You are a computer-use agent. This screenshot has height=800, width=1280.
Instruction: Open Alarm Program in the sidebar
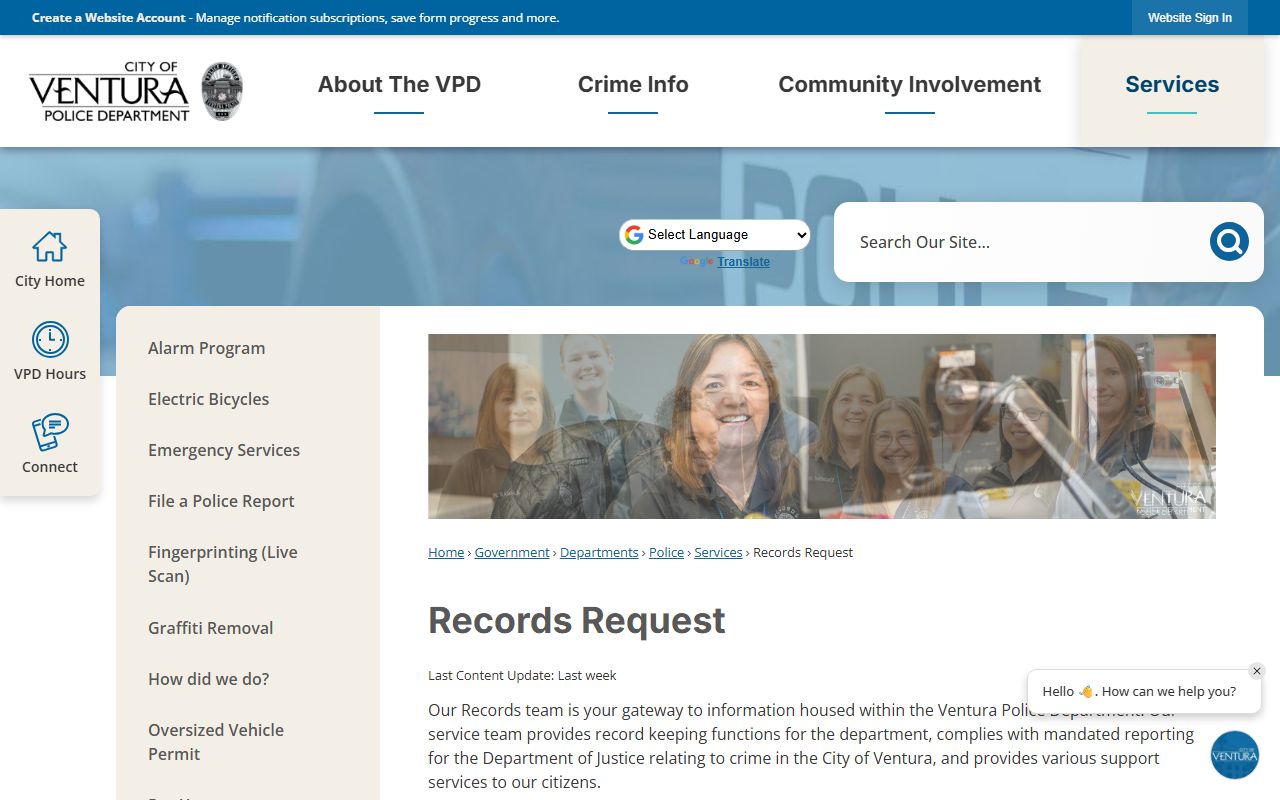click(x=207, y=348)
